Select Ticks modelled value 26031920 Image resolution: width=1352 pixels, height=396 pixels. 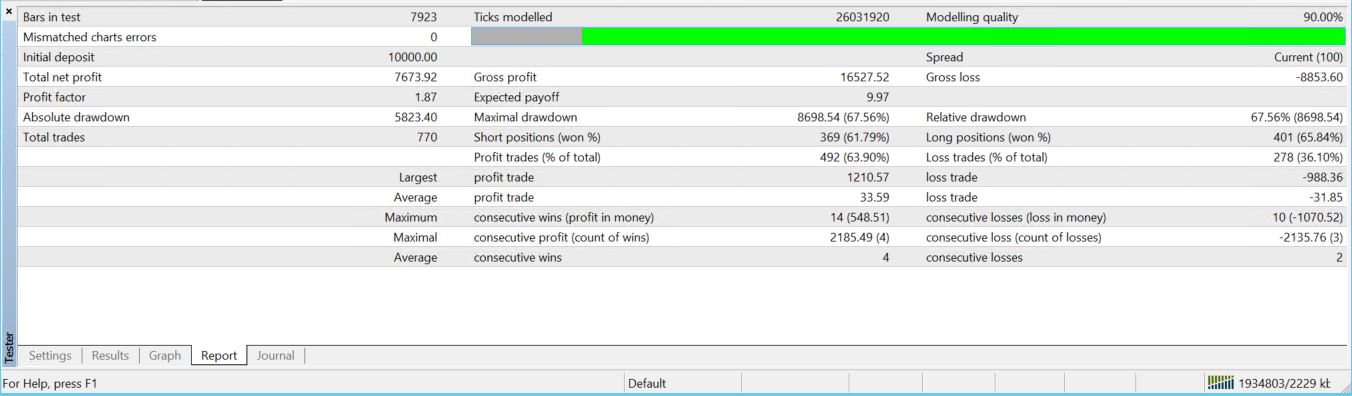pyautogui.click(x=862, y=17)
